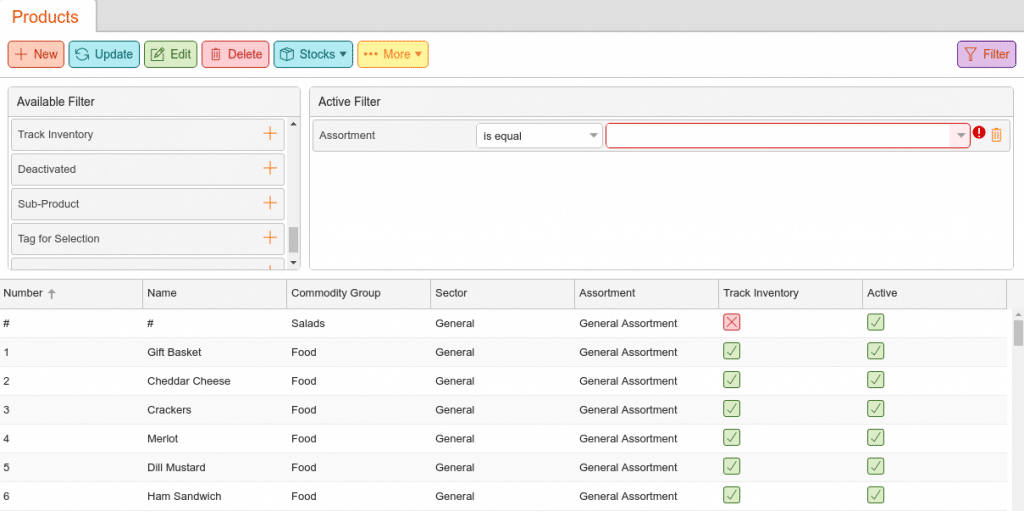Viewport: 1024px width, 511px height.
Task: Open the More options menu
Action: pos(393,54)
